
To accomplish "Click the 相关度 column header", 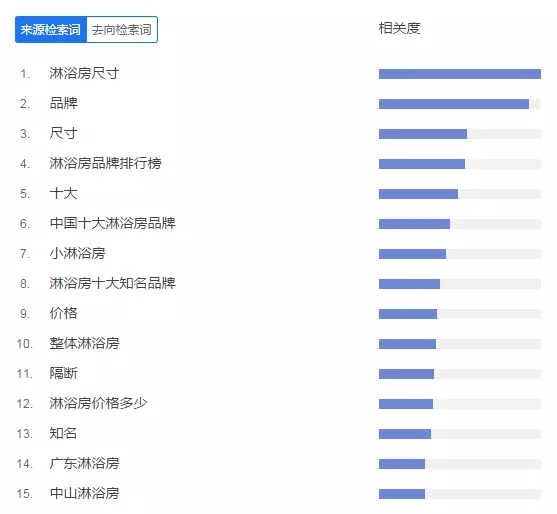I will 399,28.
